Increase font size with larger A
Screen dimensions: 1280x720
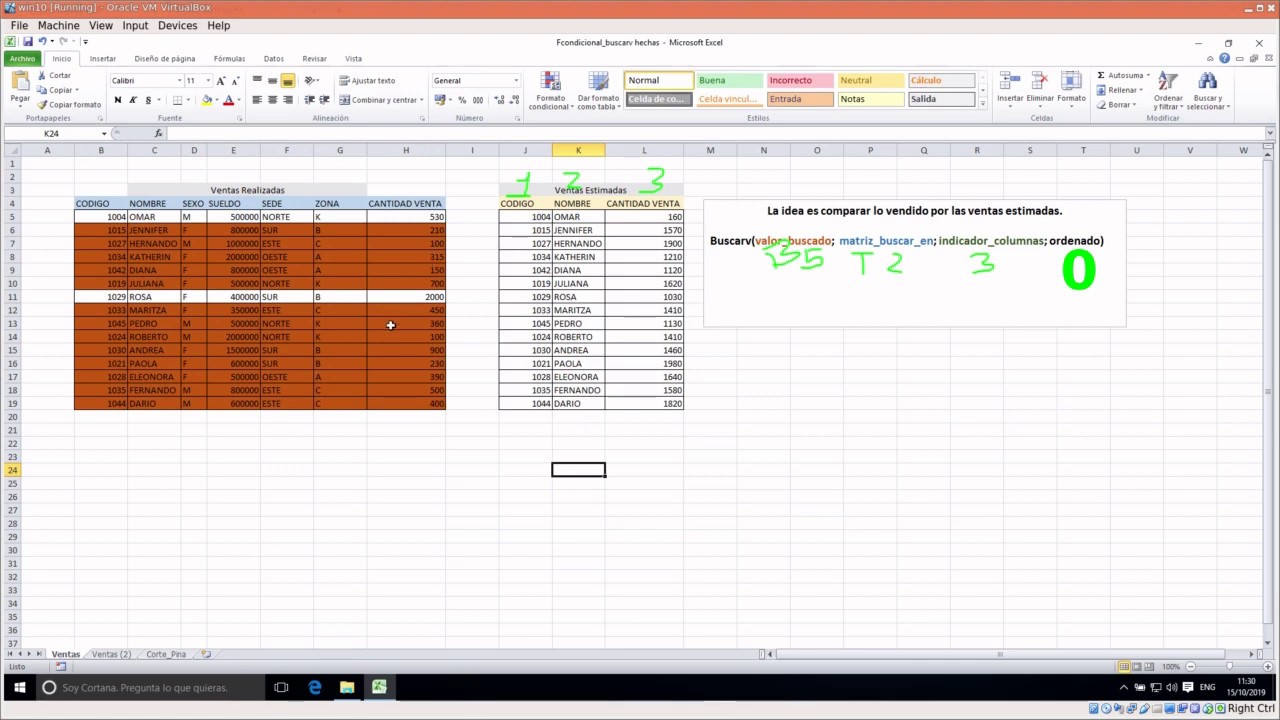click(221, 81)
